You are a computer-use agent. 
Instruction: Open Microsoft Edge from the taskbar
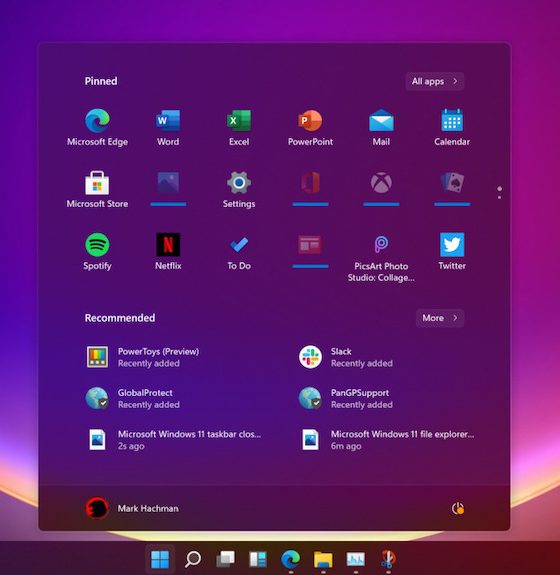point(290,559)
